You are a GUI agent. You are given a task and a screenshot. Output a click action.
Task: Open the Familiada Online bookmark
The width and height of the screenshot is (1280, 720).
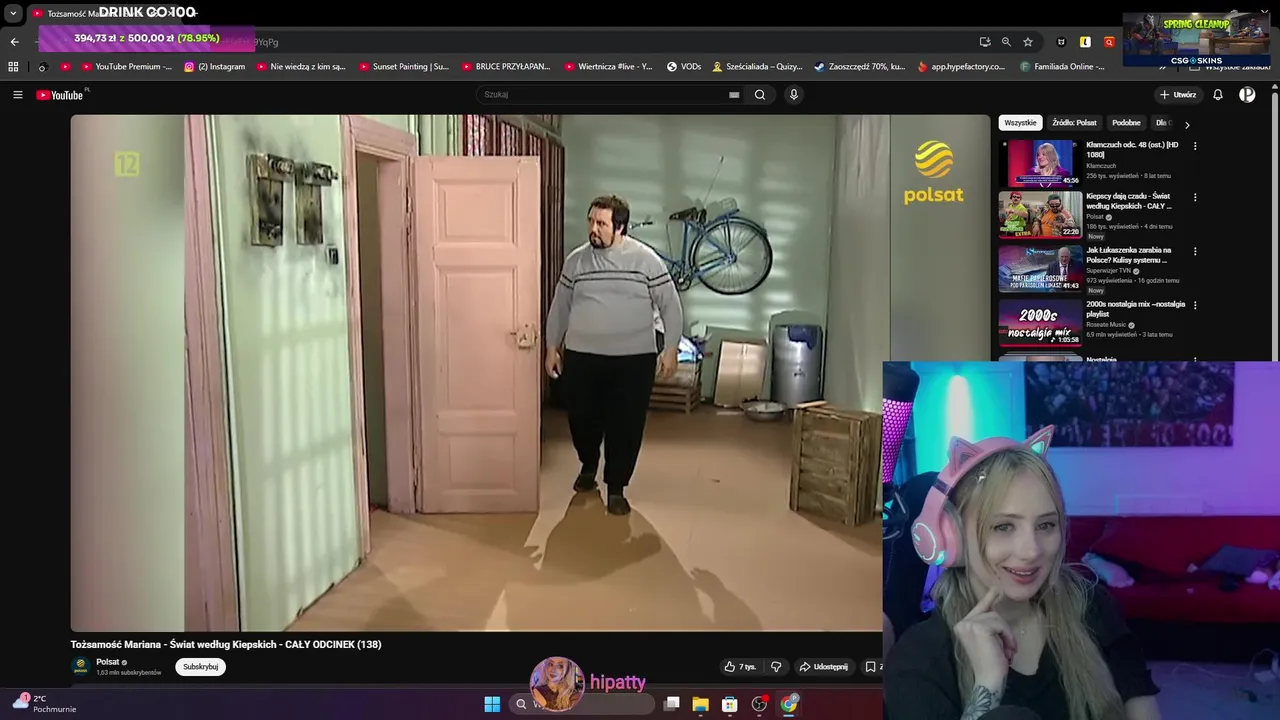(1062, 67)
